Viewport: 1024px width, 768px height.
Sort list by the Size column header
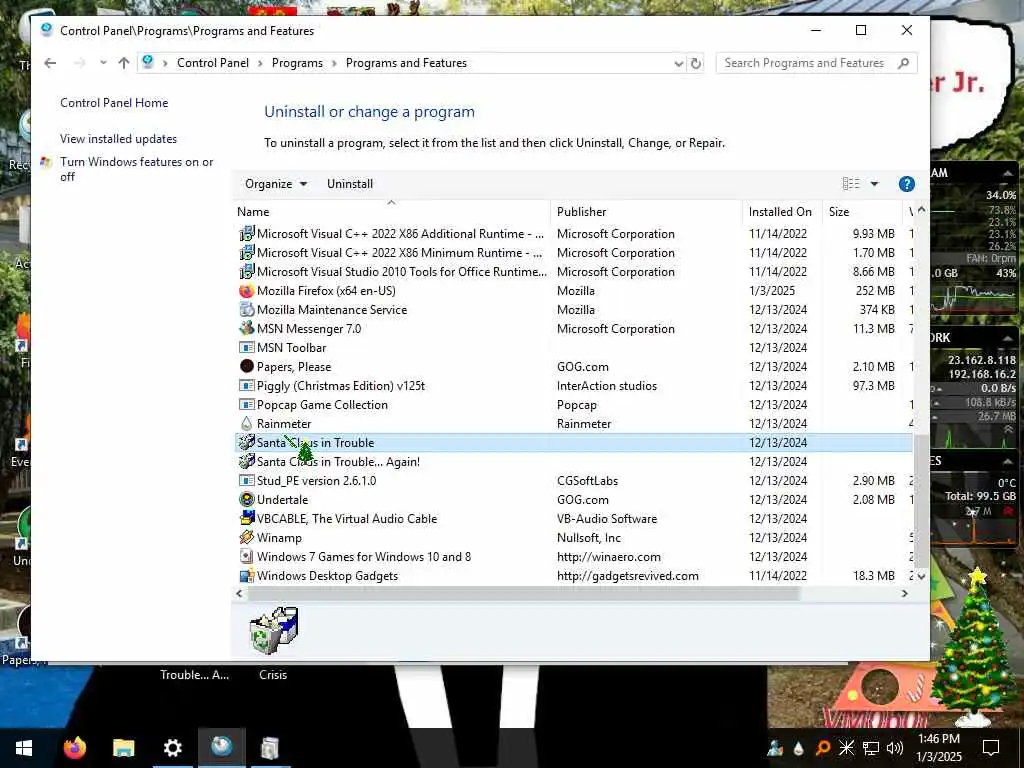(x=861, y=212)
